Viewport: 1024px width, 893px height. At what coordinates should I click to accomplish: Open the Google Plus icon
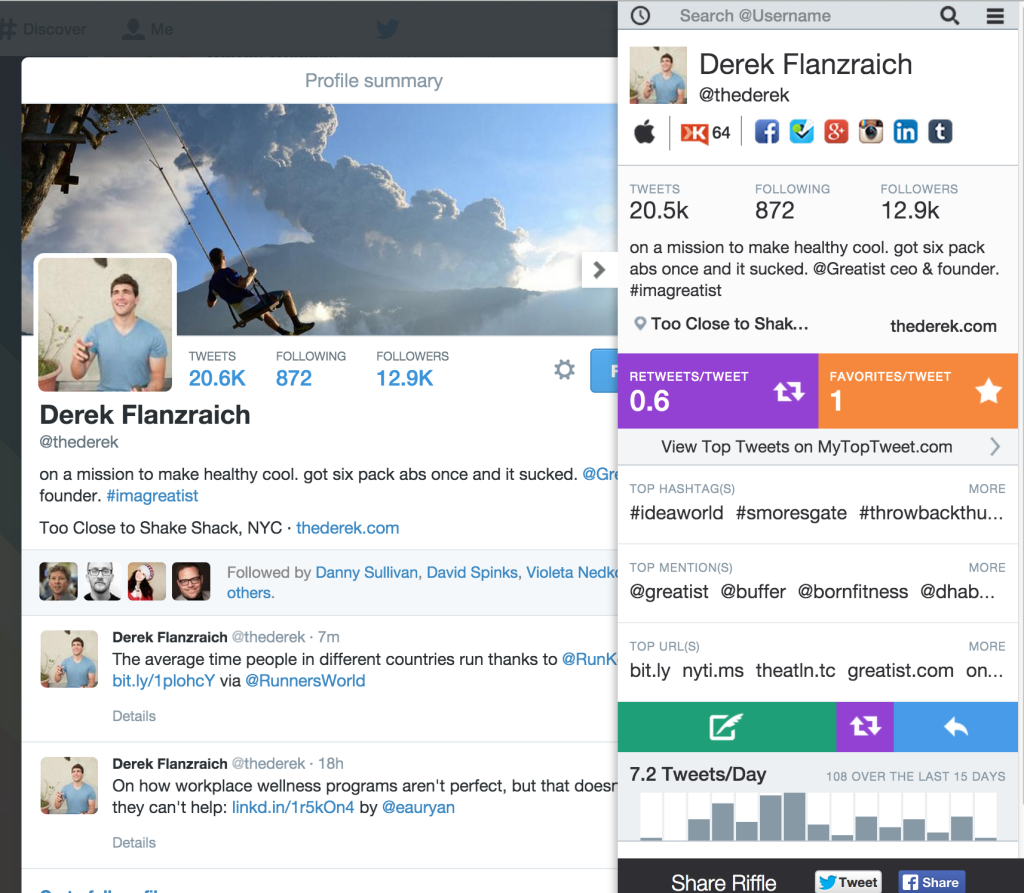(x=836, y=132)
